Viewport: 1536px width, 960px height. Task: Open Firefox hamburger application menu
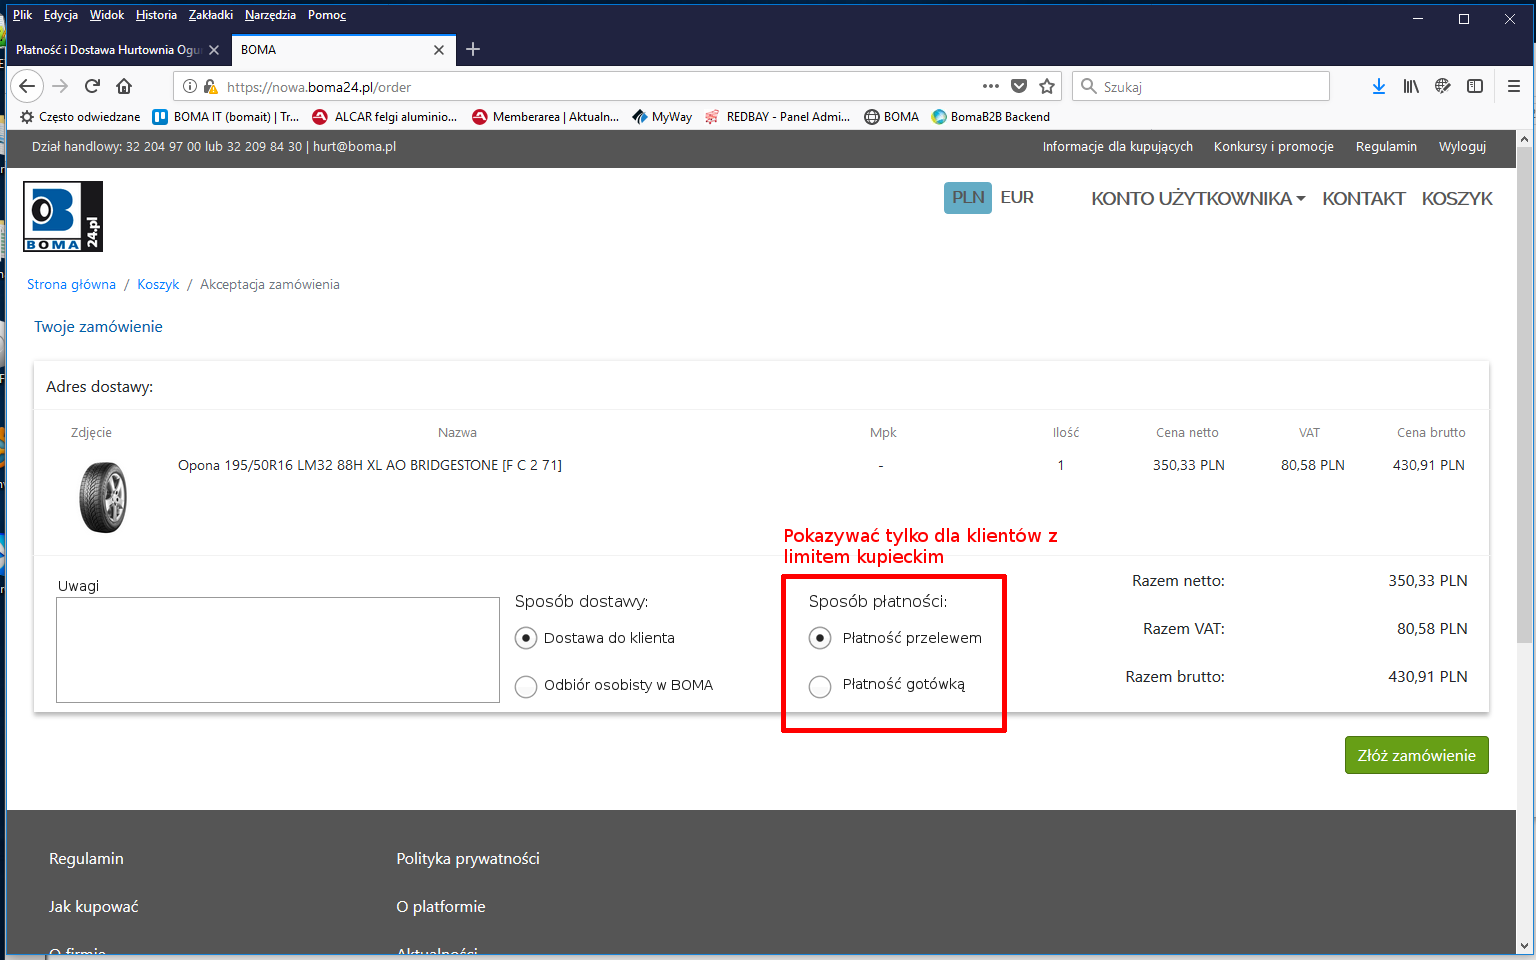(x=1514, y=86)
